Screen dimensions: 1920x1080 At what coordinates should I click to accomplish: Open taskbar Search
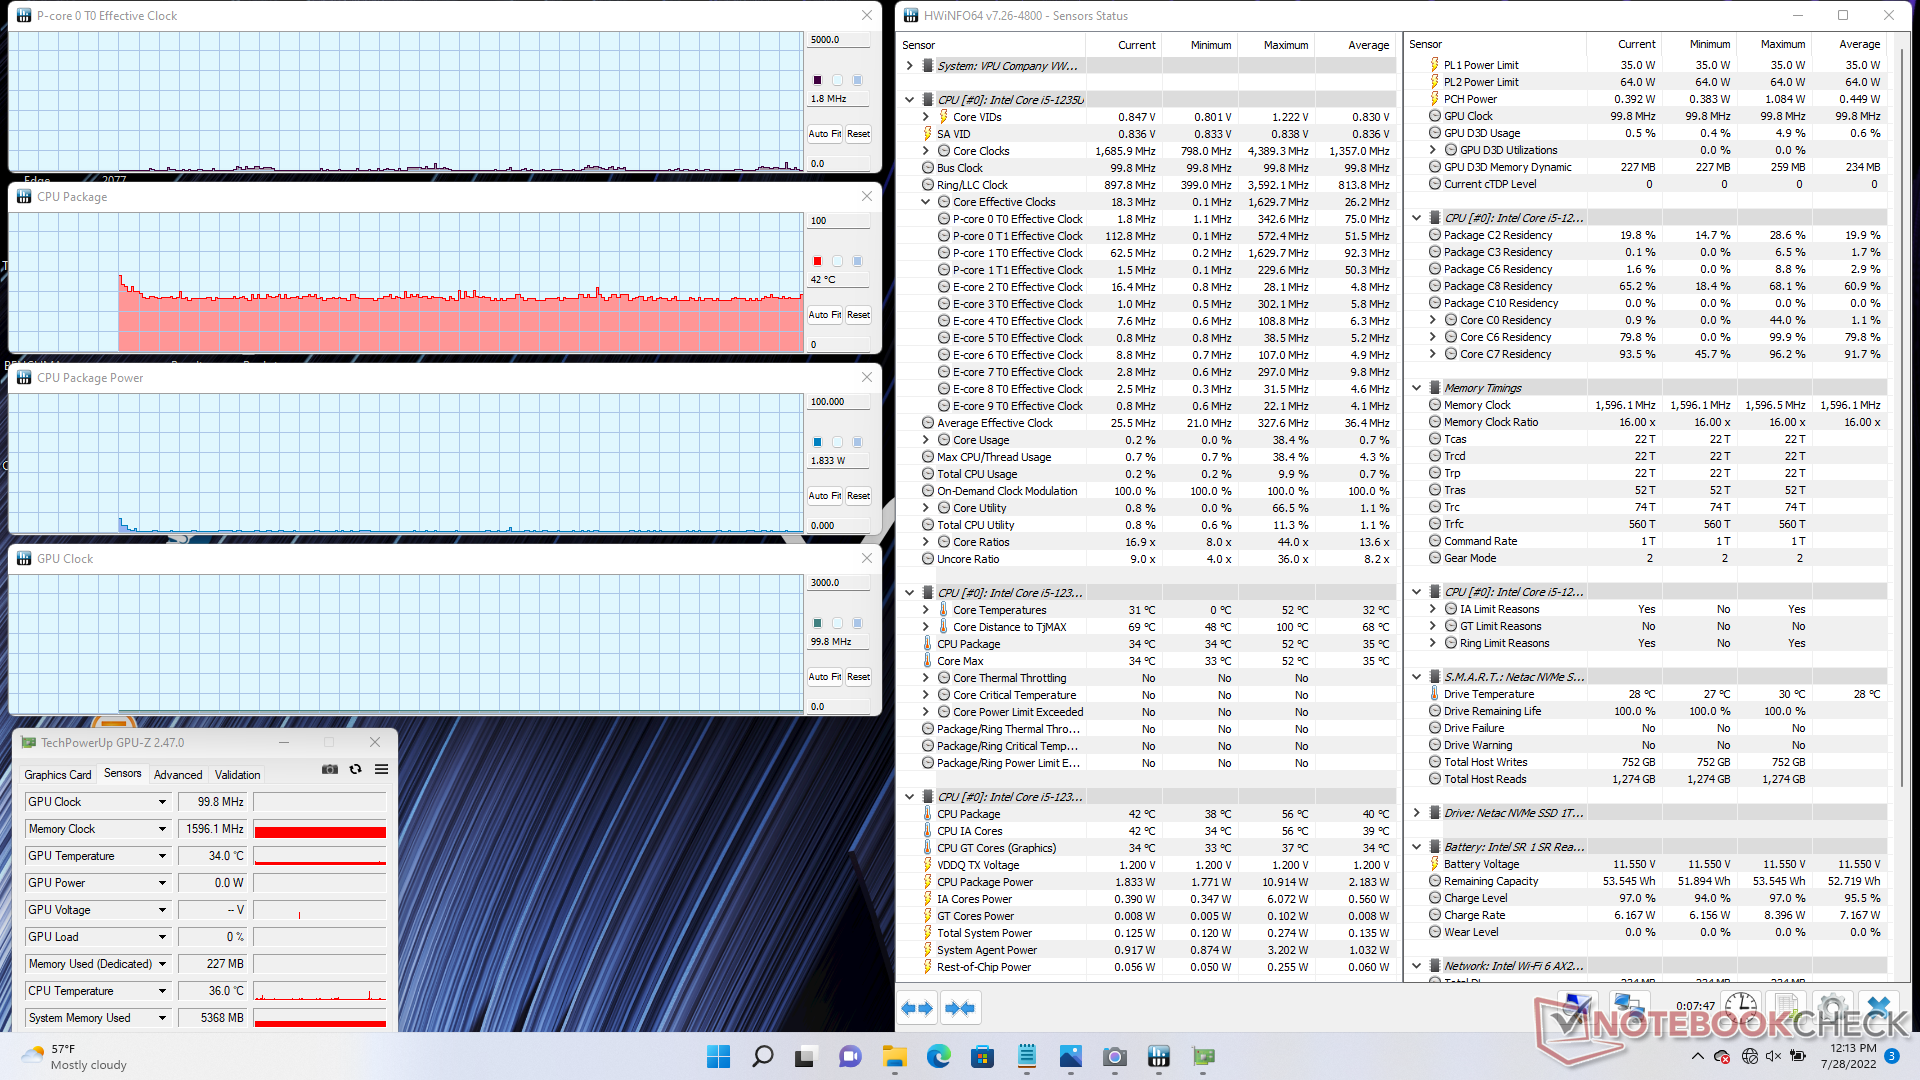coord(762,1056)
